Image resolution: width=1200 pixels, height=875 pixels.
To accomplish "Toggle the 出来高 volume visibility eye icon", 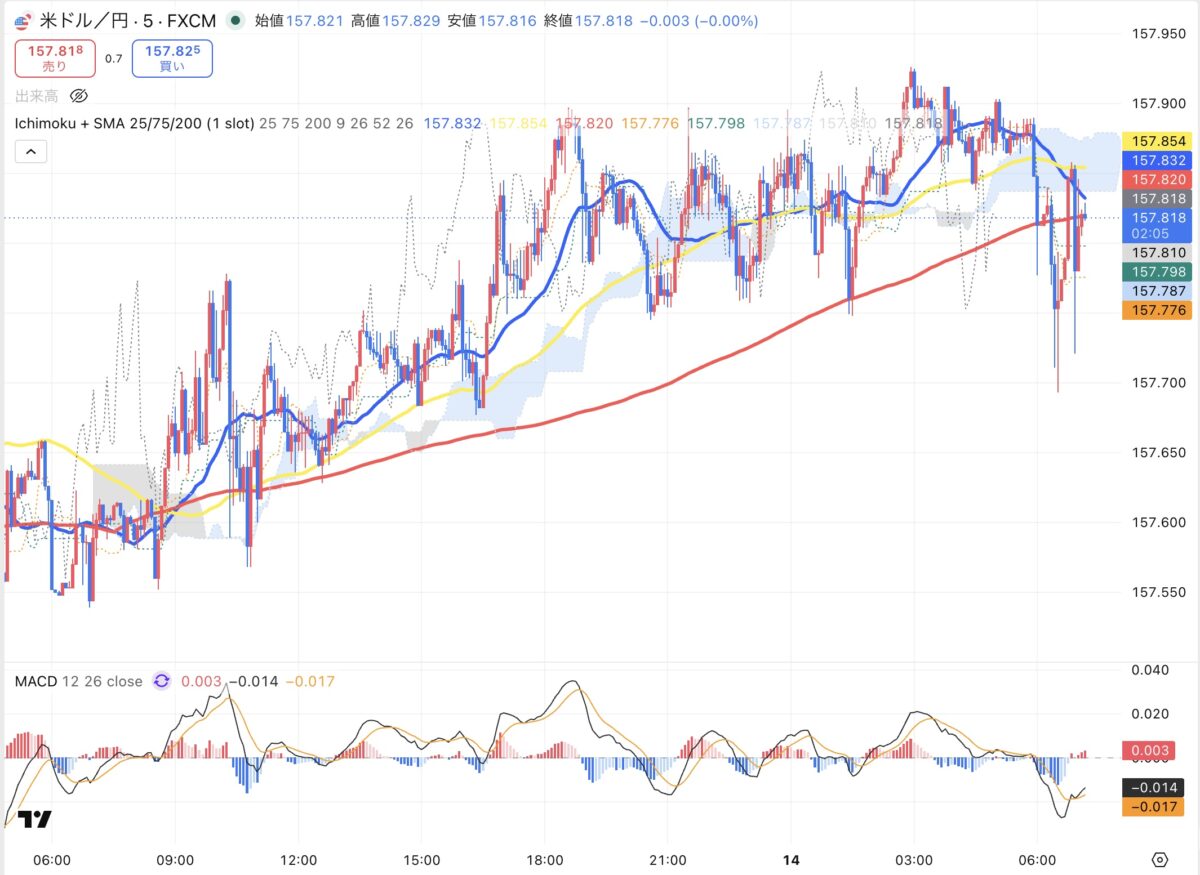I will click(80, 96).
